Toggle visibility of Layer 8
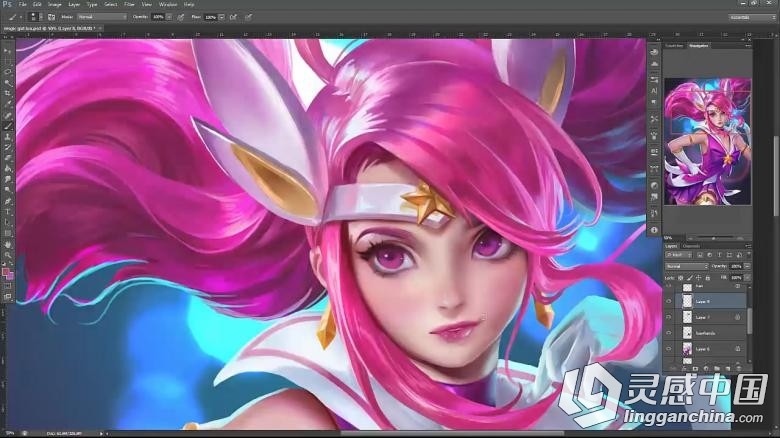780x438 pixels. tap(669, 301)
